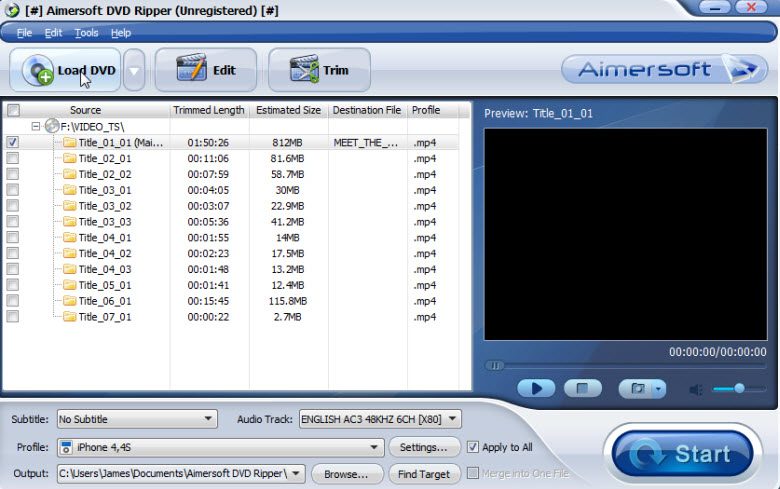Open the Trim tool
Screen dimensions: 780x489
(x=319, y=70)
